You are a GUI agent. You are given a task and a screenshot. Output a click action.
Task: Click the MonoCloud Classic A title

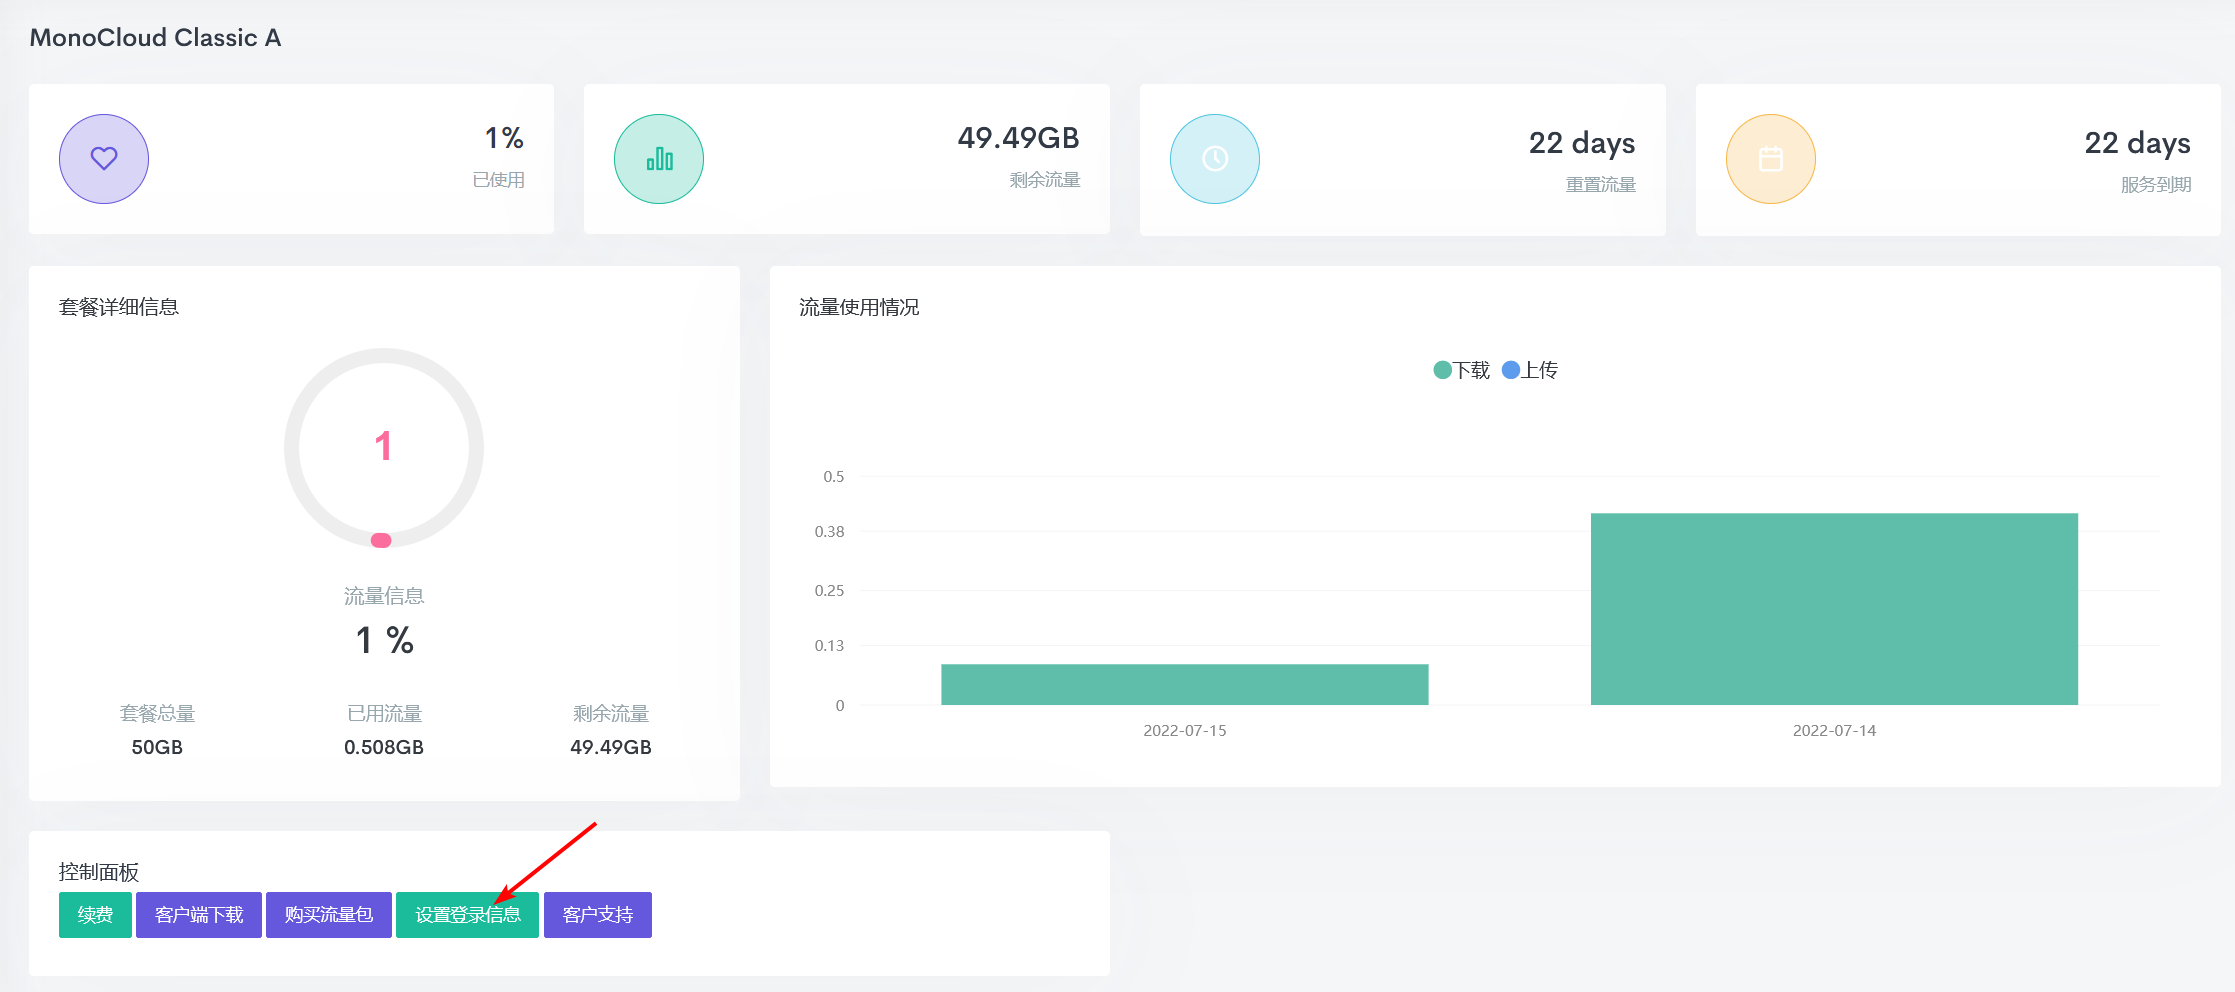pyautogui.click(x=155, y=38)
